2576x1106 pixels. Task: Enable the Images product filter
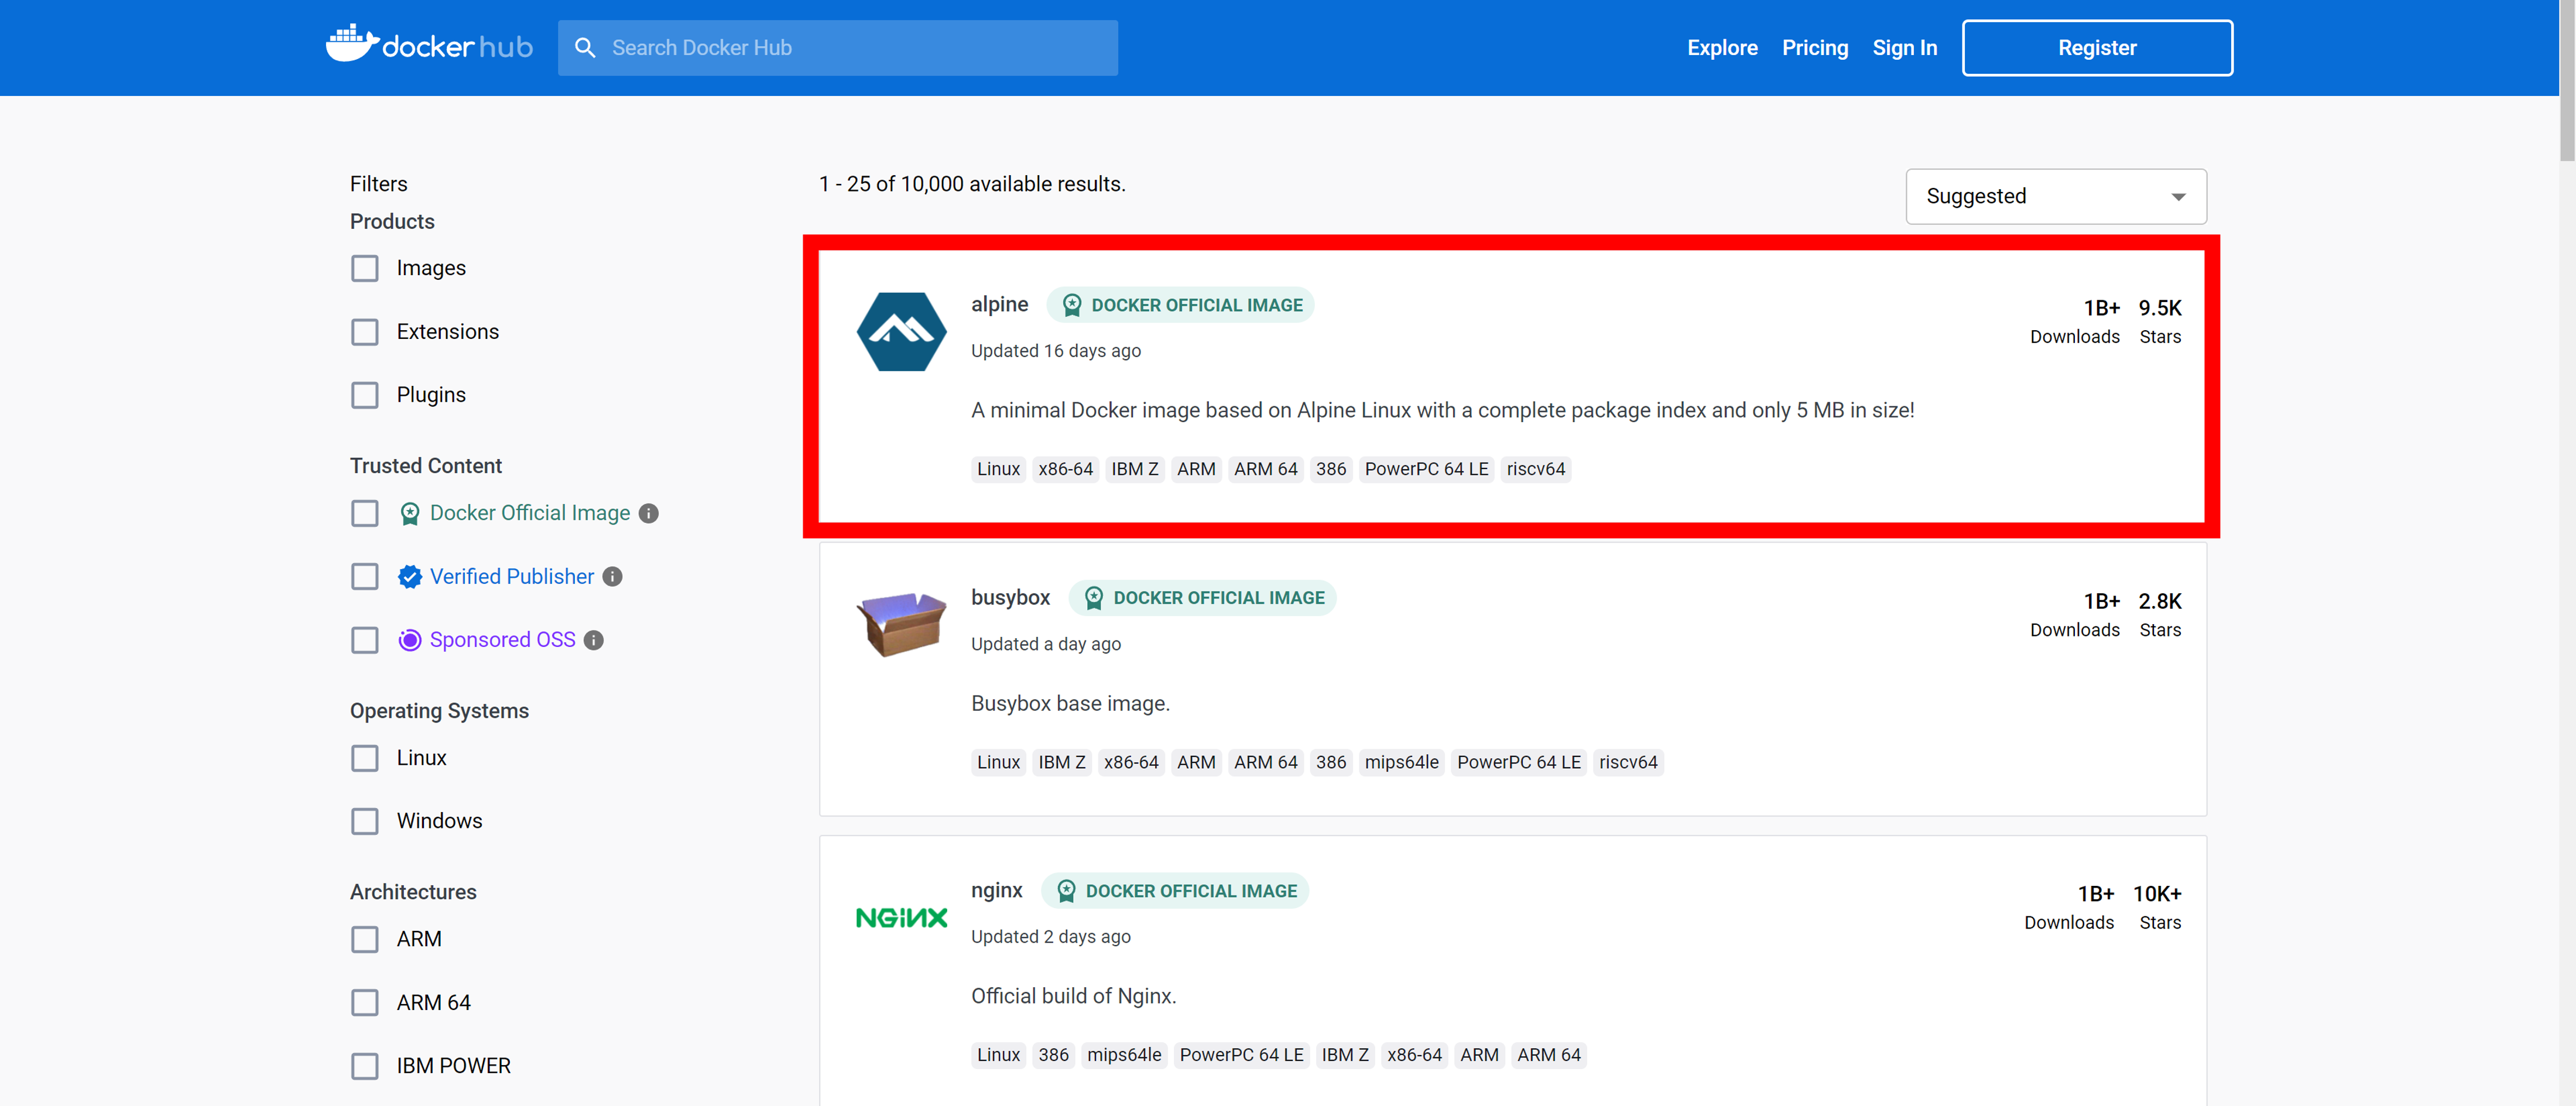(x=365, y=268)
